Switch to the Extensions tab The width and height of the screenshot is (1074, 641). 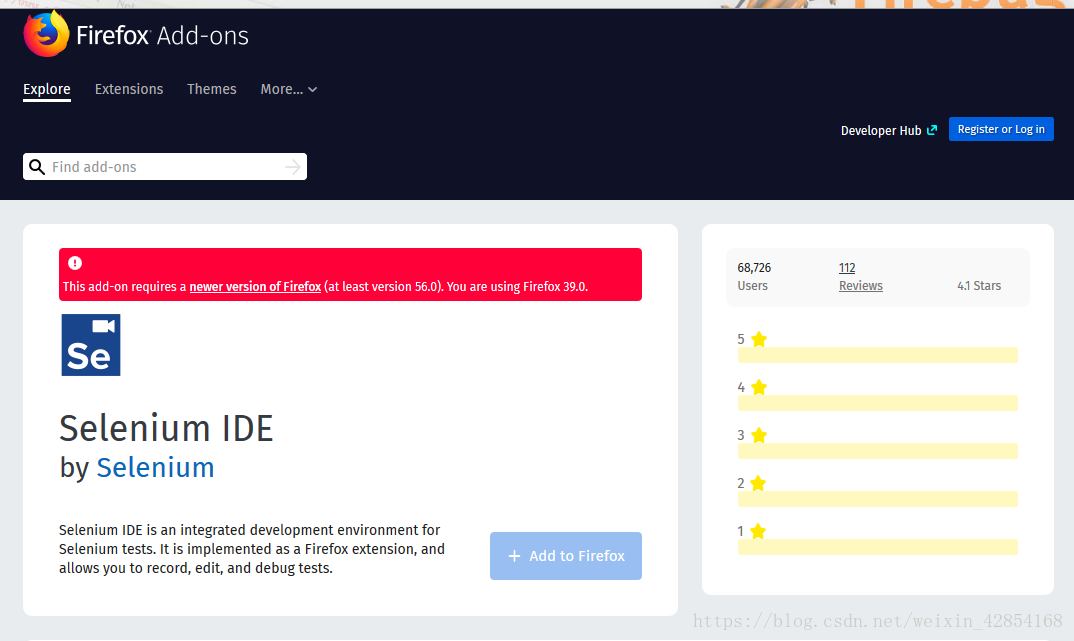click(129, 89)
